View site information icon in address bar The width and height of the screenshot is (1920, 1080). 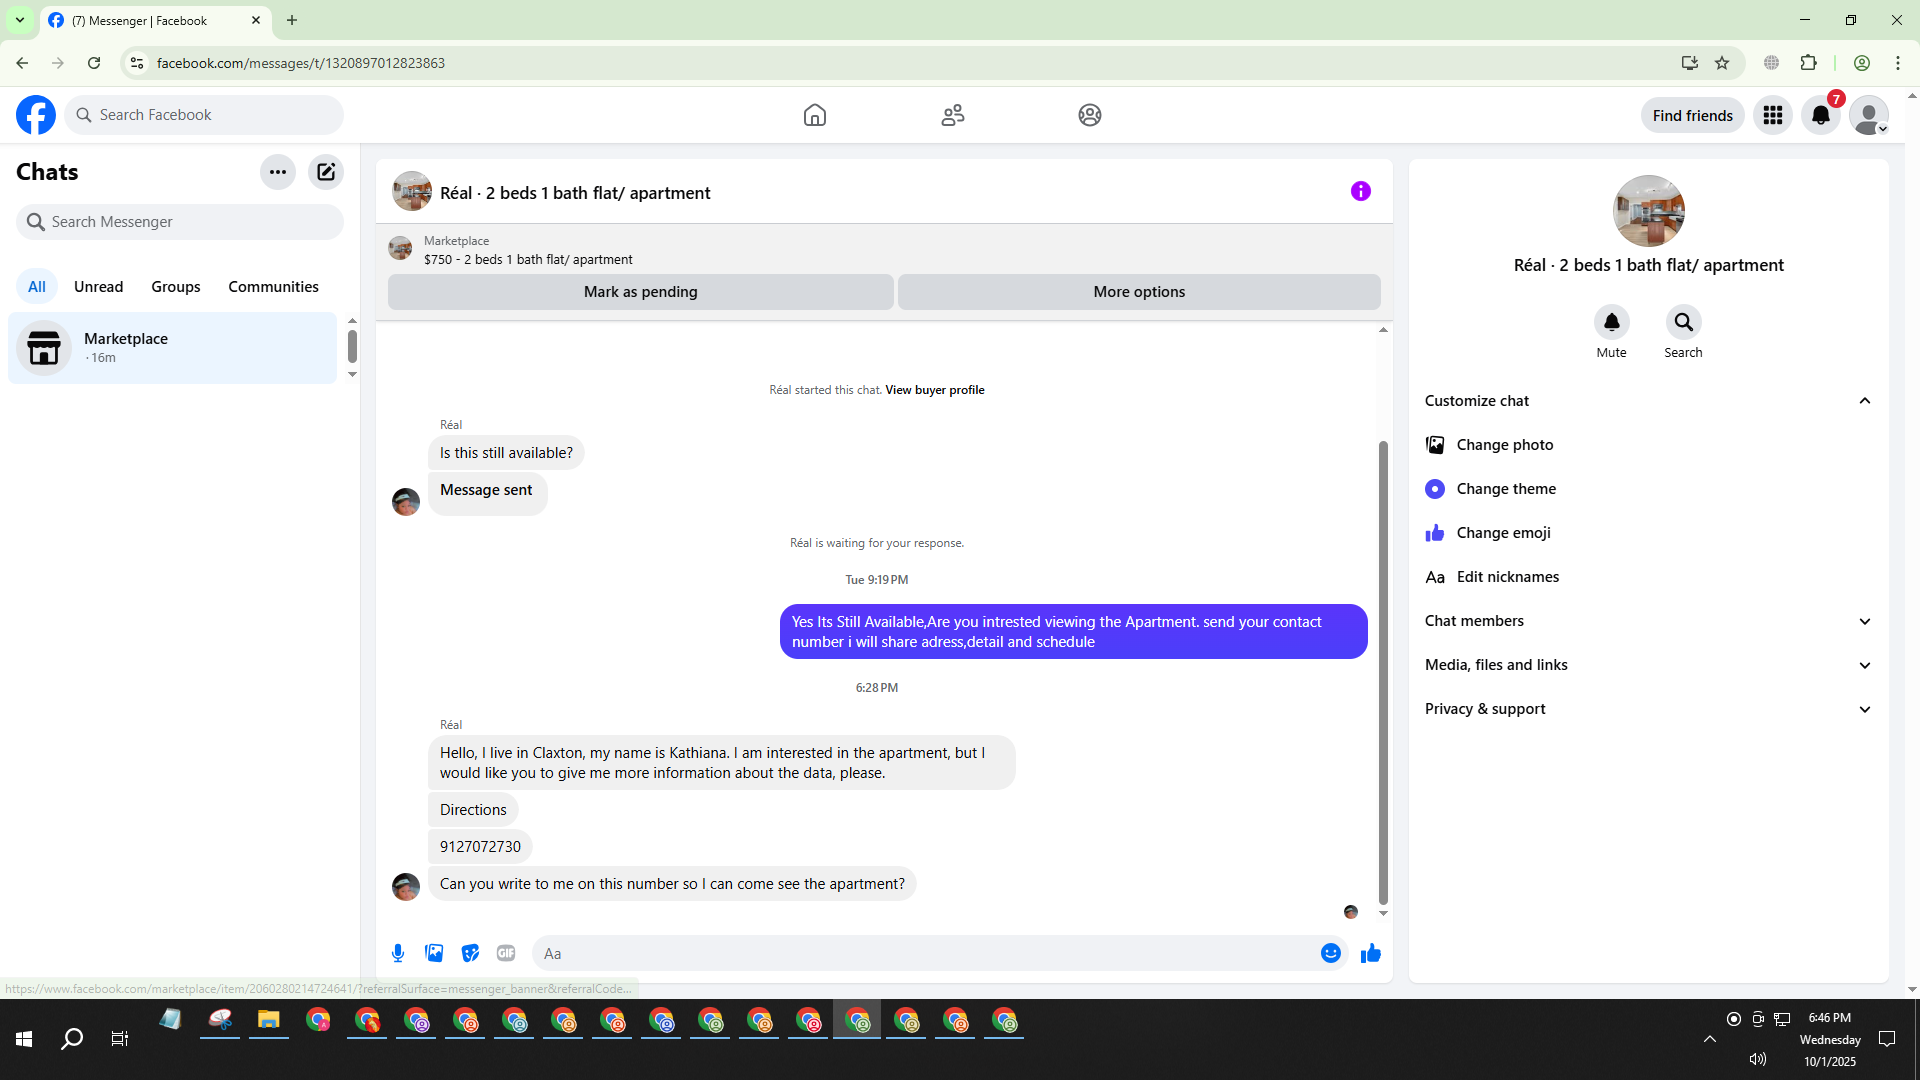(137, 63)
